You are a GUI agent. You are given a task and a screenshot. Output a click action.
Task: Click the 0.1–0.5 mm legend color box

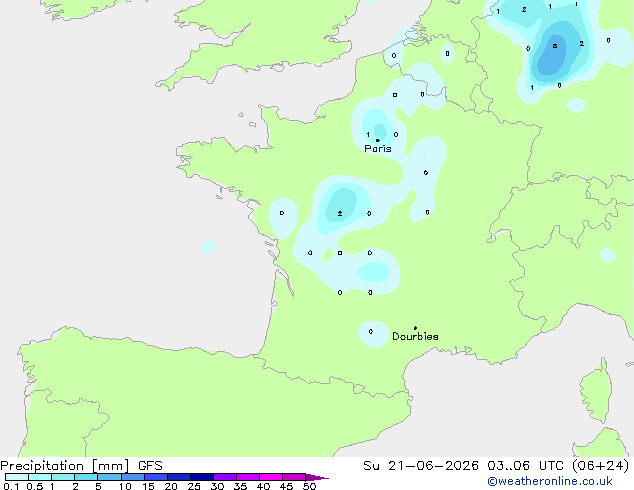17,477
